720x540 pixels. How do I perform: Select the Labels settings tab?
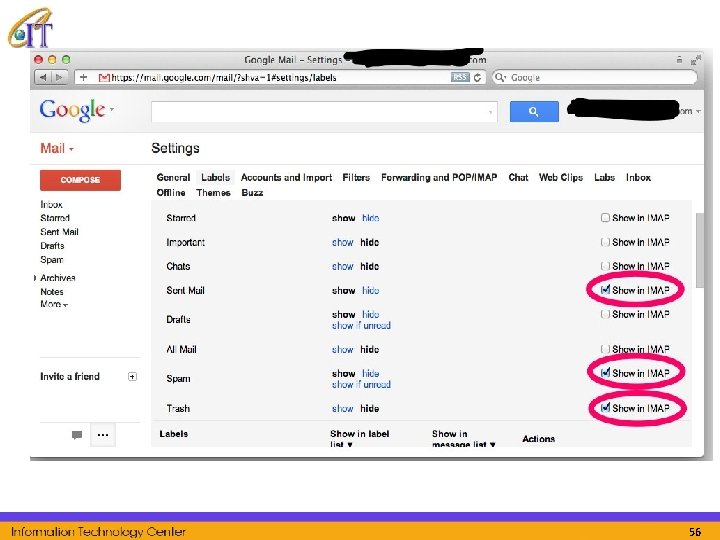215,177
